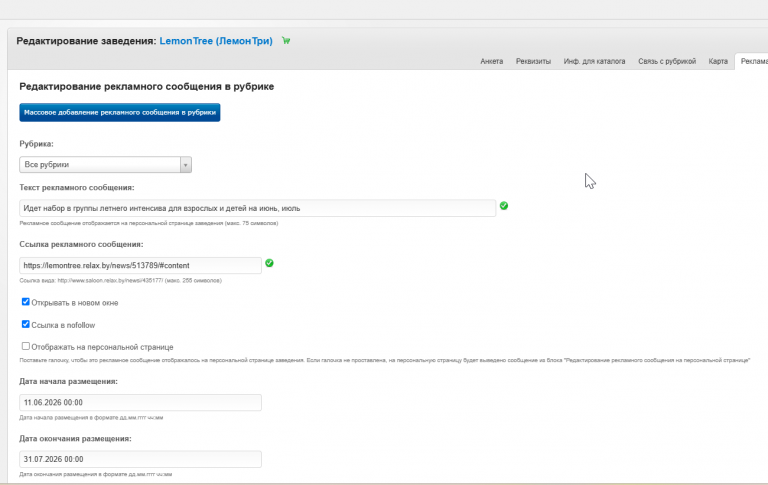Click the Дата окончания размещения date field
Viewport: 768px width, 485px height.
pyautogui.click(x=141, y=459)
